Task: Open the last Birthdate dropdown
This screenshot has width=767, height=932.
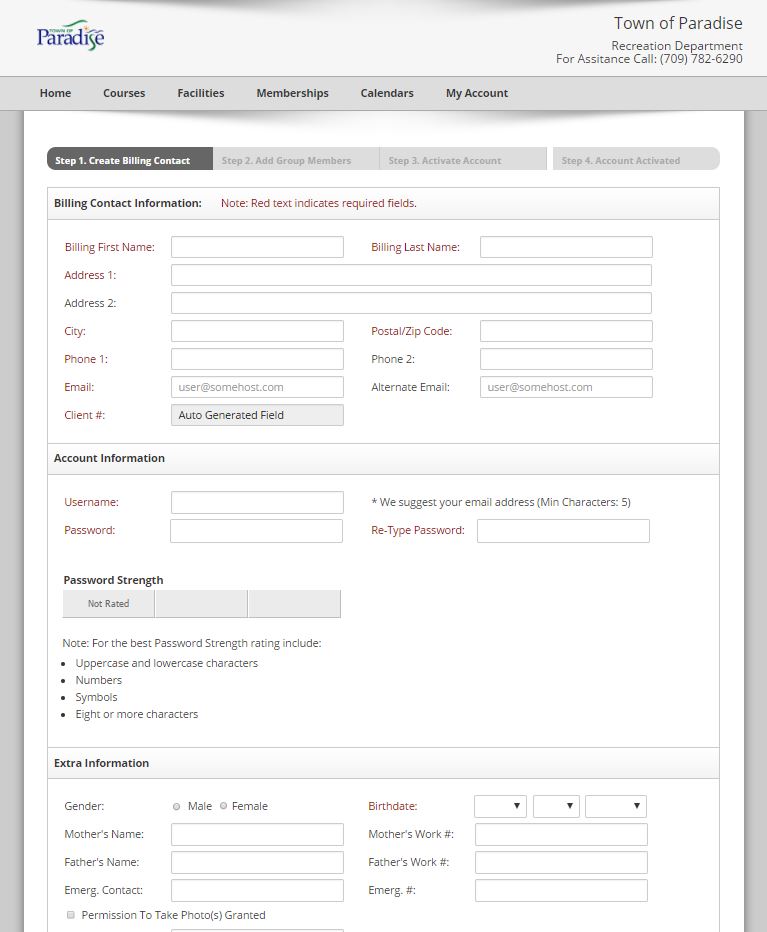Action: coord(615,806)
